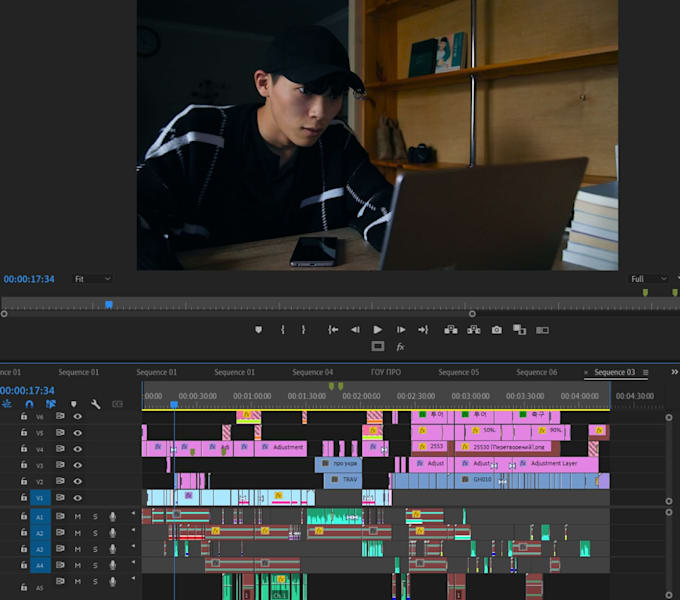Image resolution: width=680 pixels, height=600 pixels.
Task: Play the sequence in Program Monitor
Action: pos(378,330)
